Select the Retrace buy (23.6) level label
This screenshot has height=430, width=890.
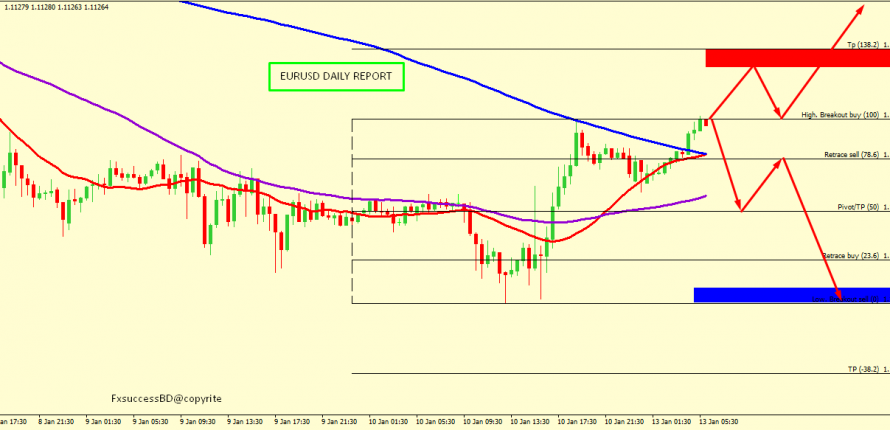[853, 256]
